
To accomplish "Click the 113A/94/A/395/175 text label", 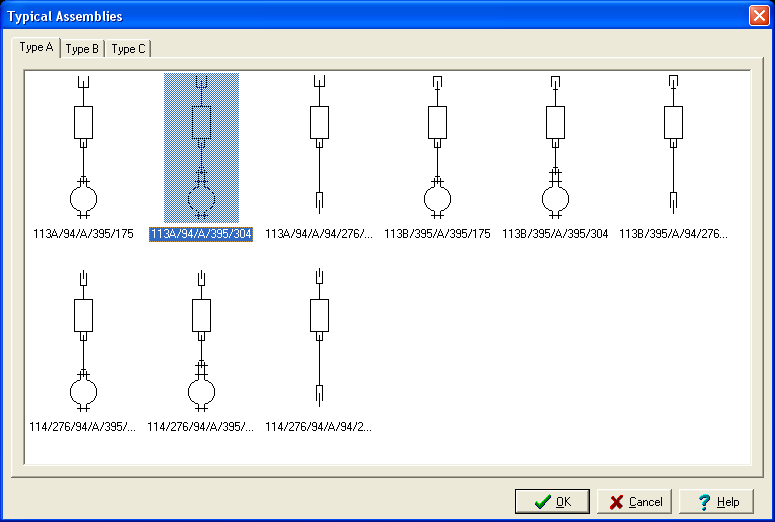I will (83, 234).
